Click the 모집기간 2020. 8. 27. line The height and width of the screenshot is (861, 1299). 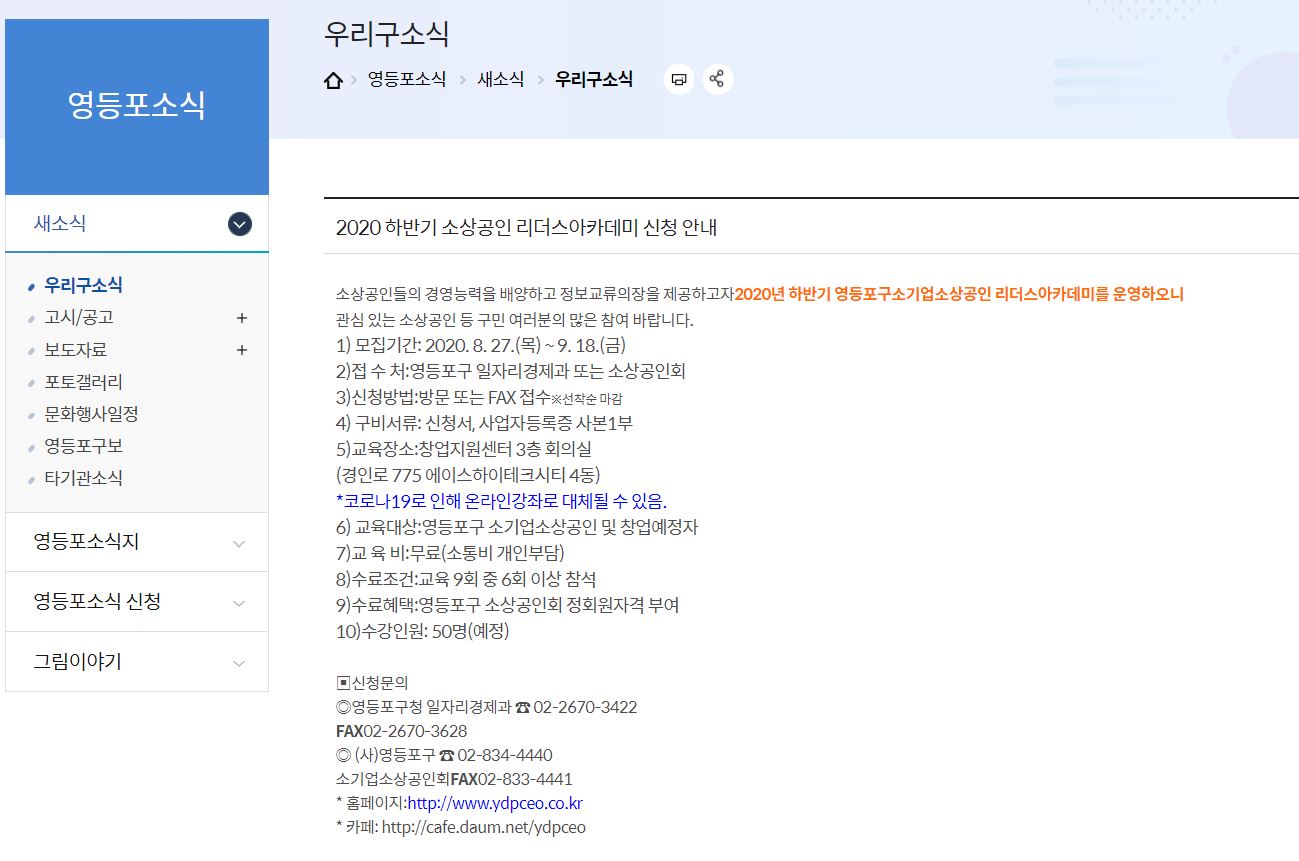pos(480,345)
